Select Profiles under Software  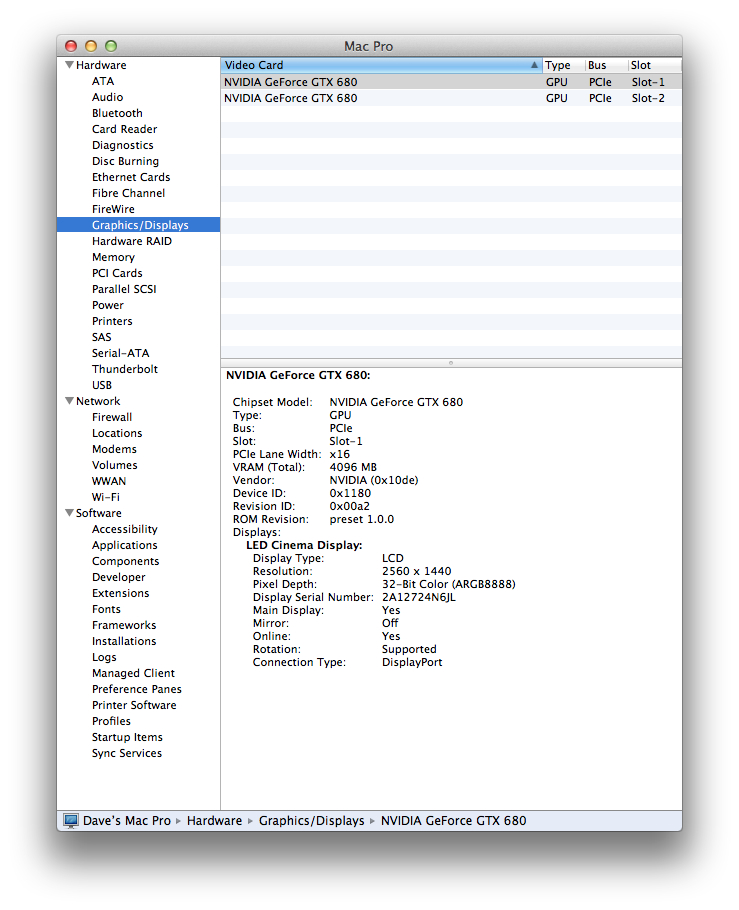(x=111, y=721)
